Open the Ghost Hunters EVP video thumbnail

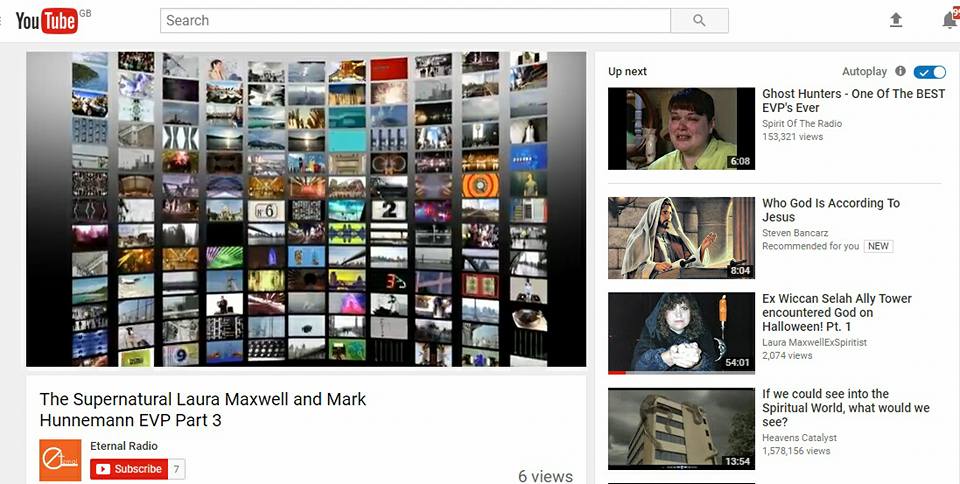tap(681, 128)
